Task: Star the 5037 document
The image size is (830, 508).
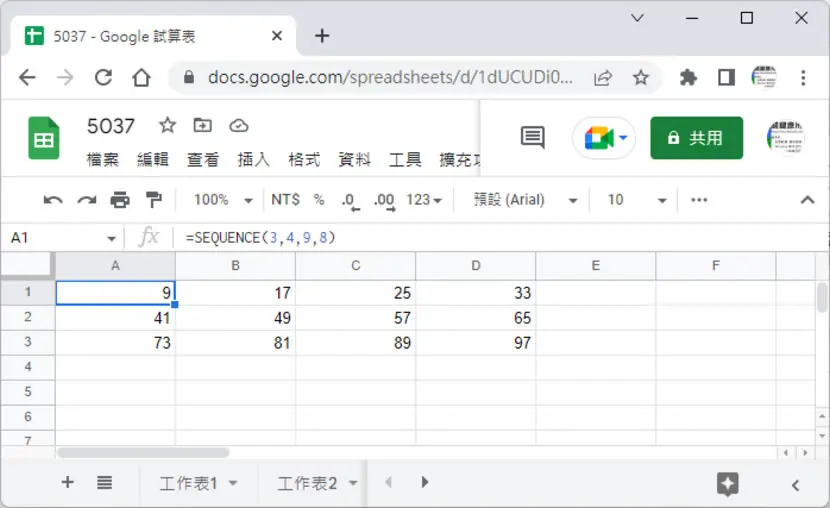Action: pyautogui.click(x=167, y=125)
